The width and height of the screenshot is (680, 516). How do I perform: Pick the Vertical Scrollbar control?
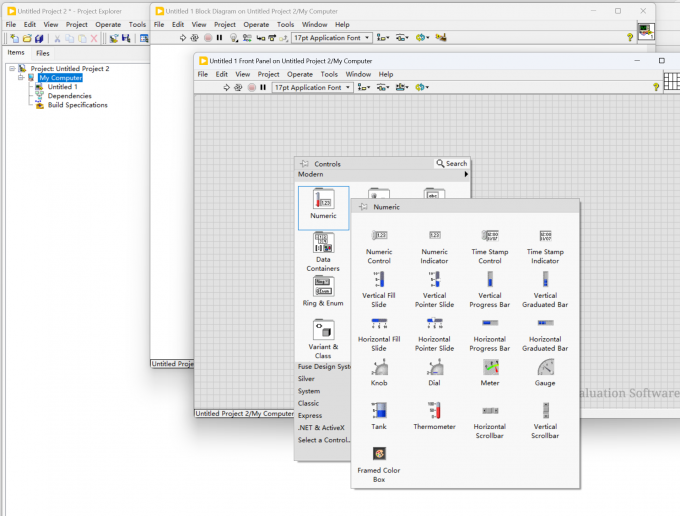(545, 421)
